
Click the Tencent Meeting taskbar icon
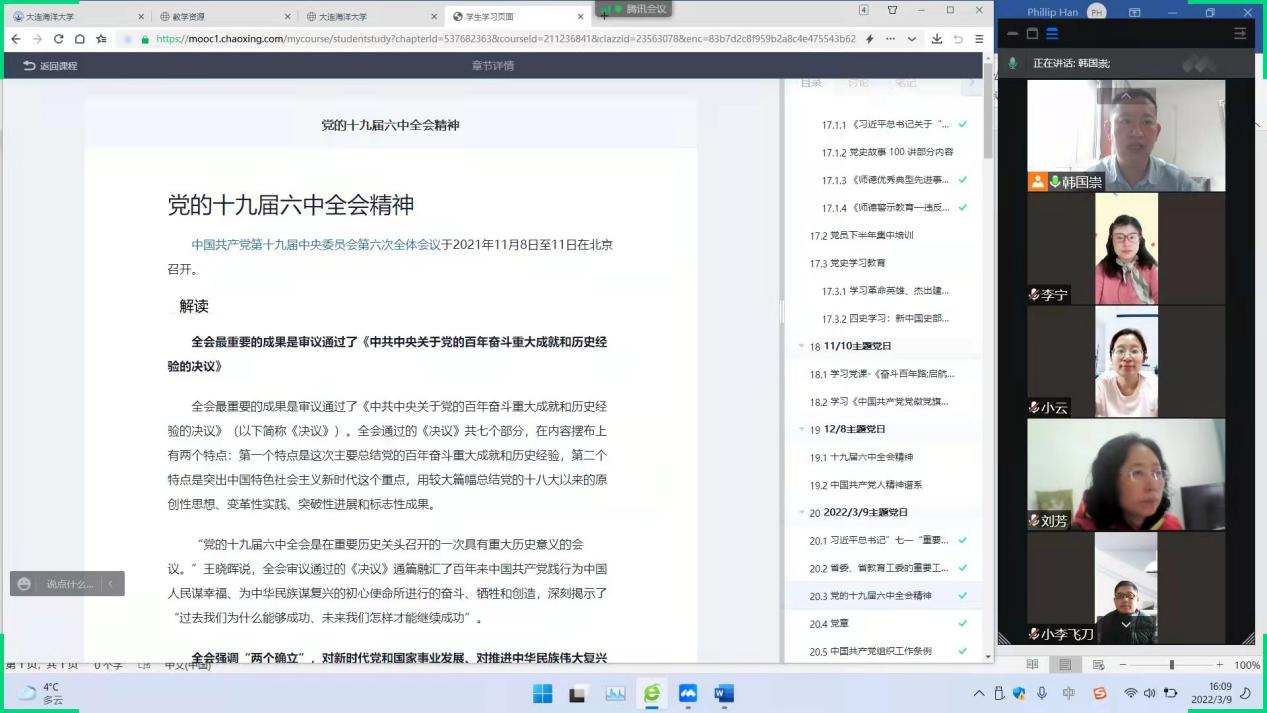pos(688,693)
